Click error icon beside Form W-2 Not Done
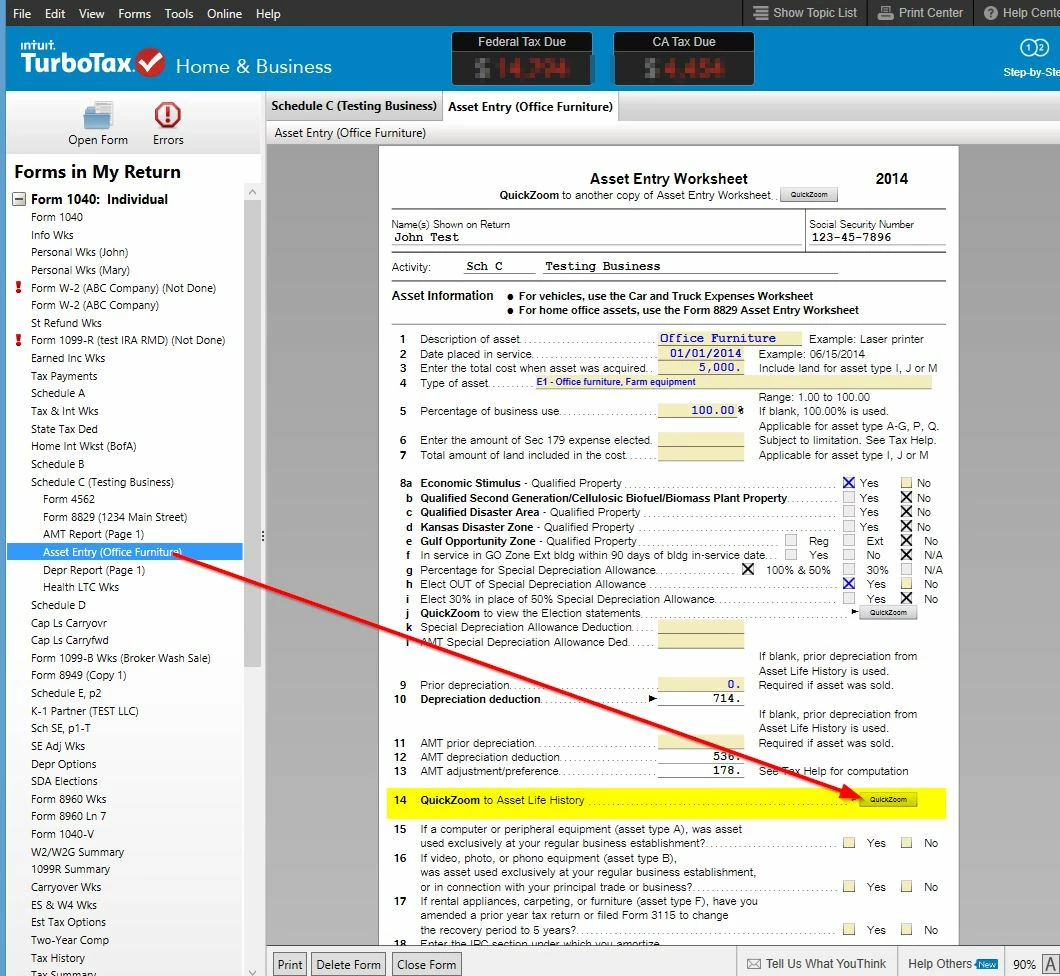This screenshot has width=1060, height=976. pos(19,288)
